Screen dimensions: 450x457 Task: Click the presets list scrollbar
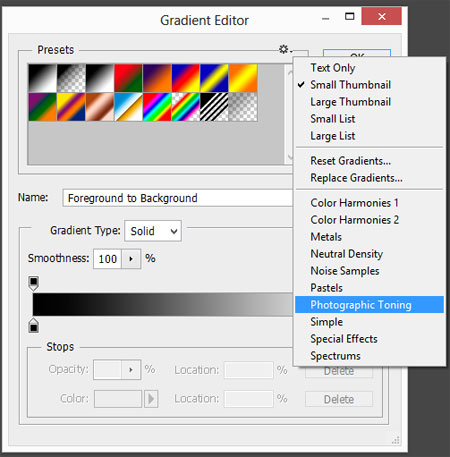pyautogui.click(x=289, y=114)
